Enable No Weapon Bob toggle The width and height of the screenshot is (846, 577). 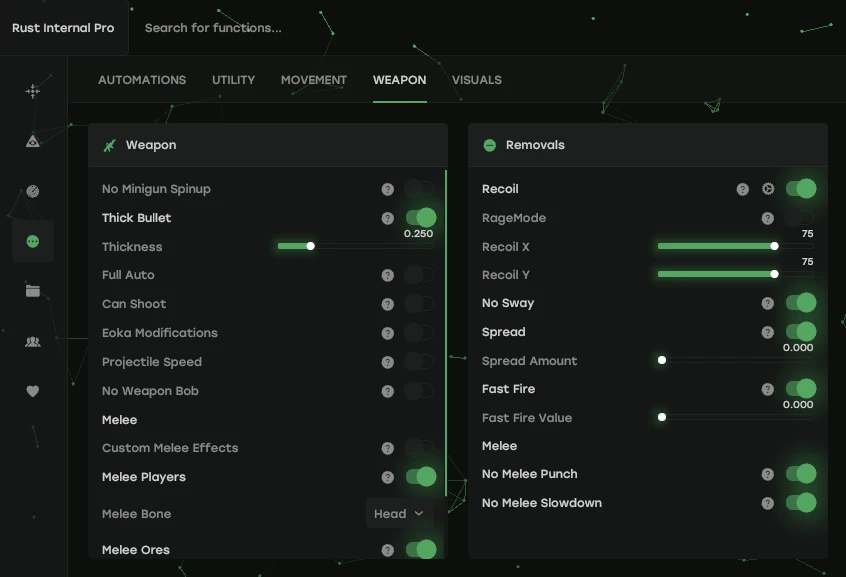tap(420, 390)
